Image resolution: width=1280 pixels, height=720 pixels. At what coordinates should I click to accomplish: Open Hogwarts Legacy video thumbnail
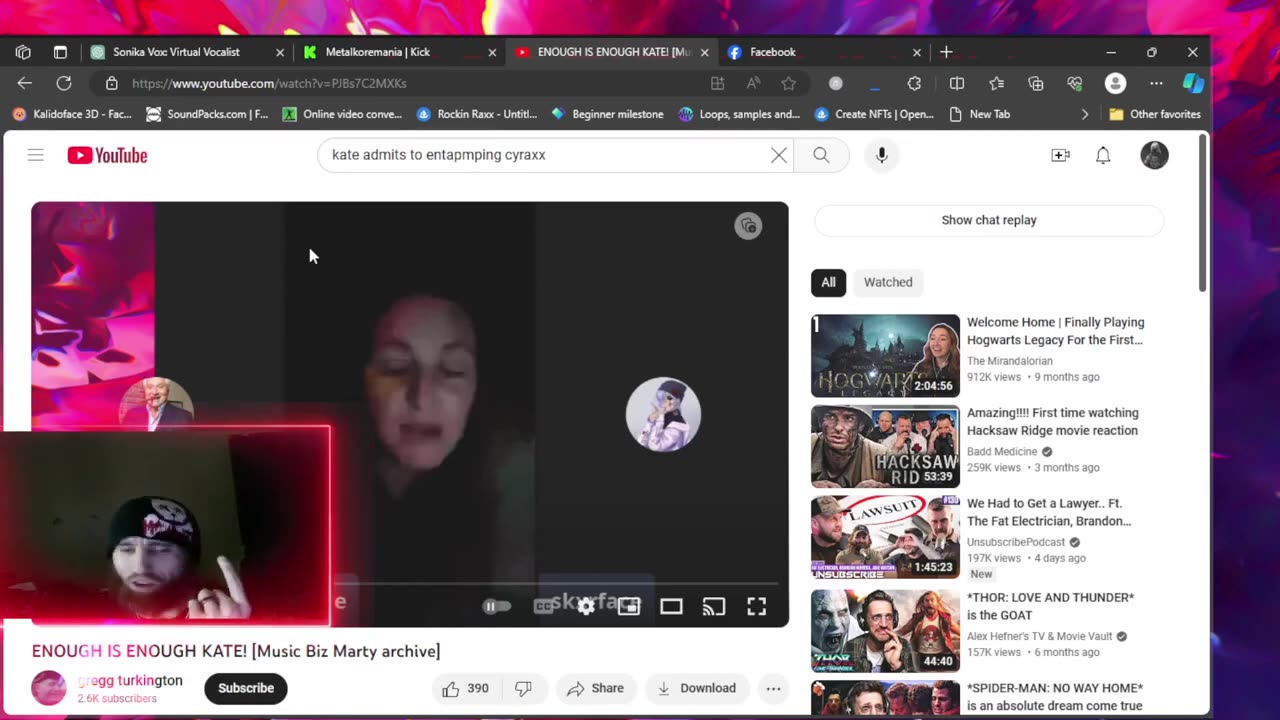(885, 356)
